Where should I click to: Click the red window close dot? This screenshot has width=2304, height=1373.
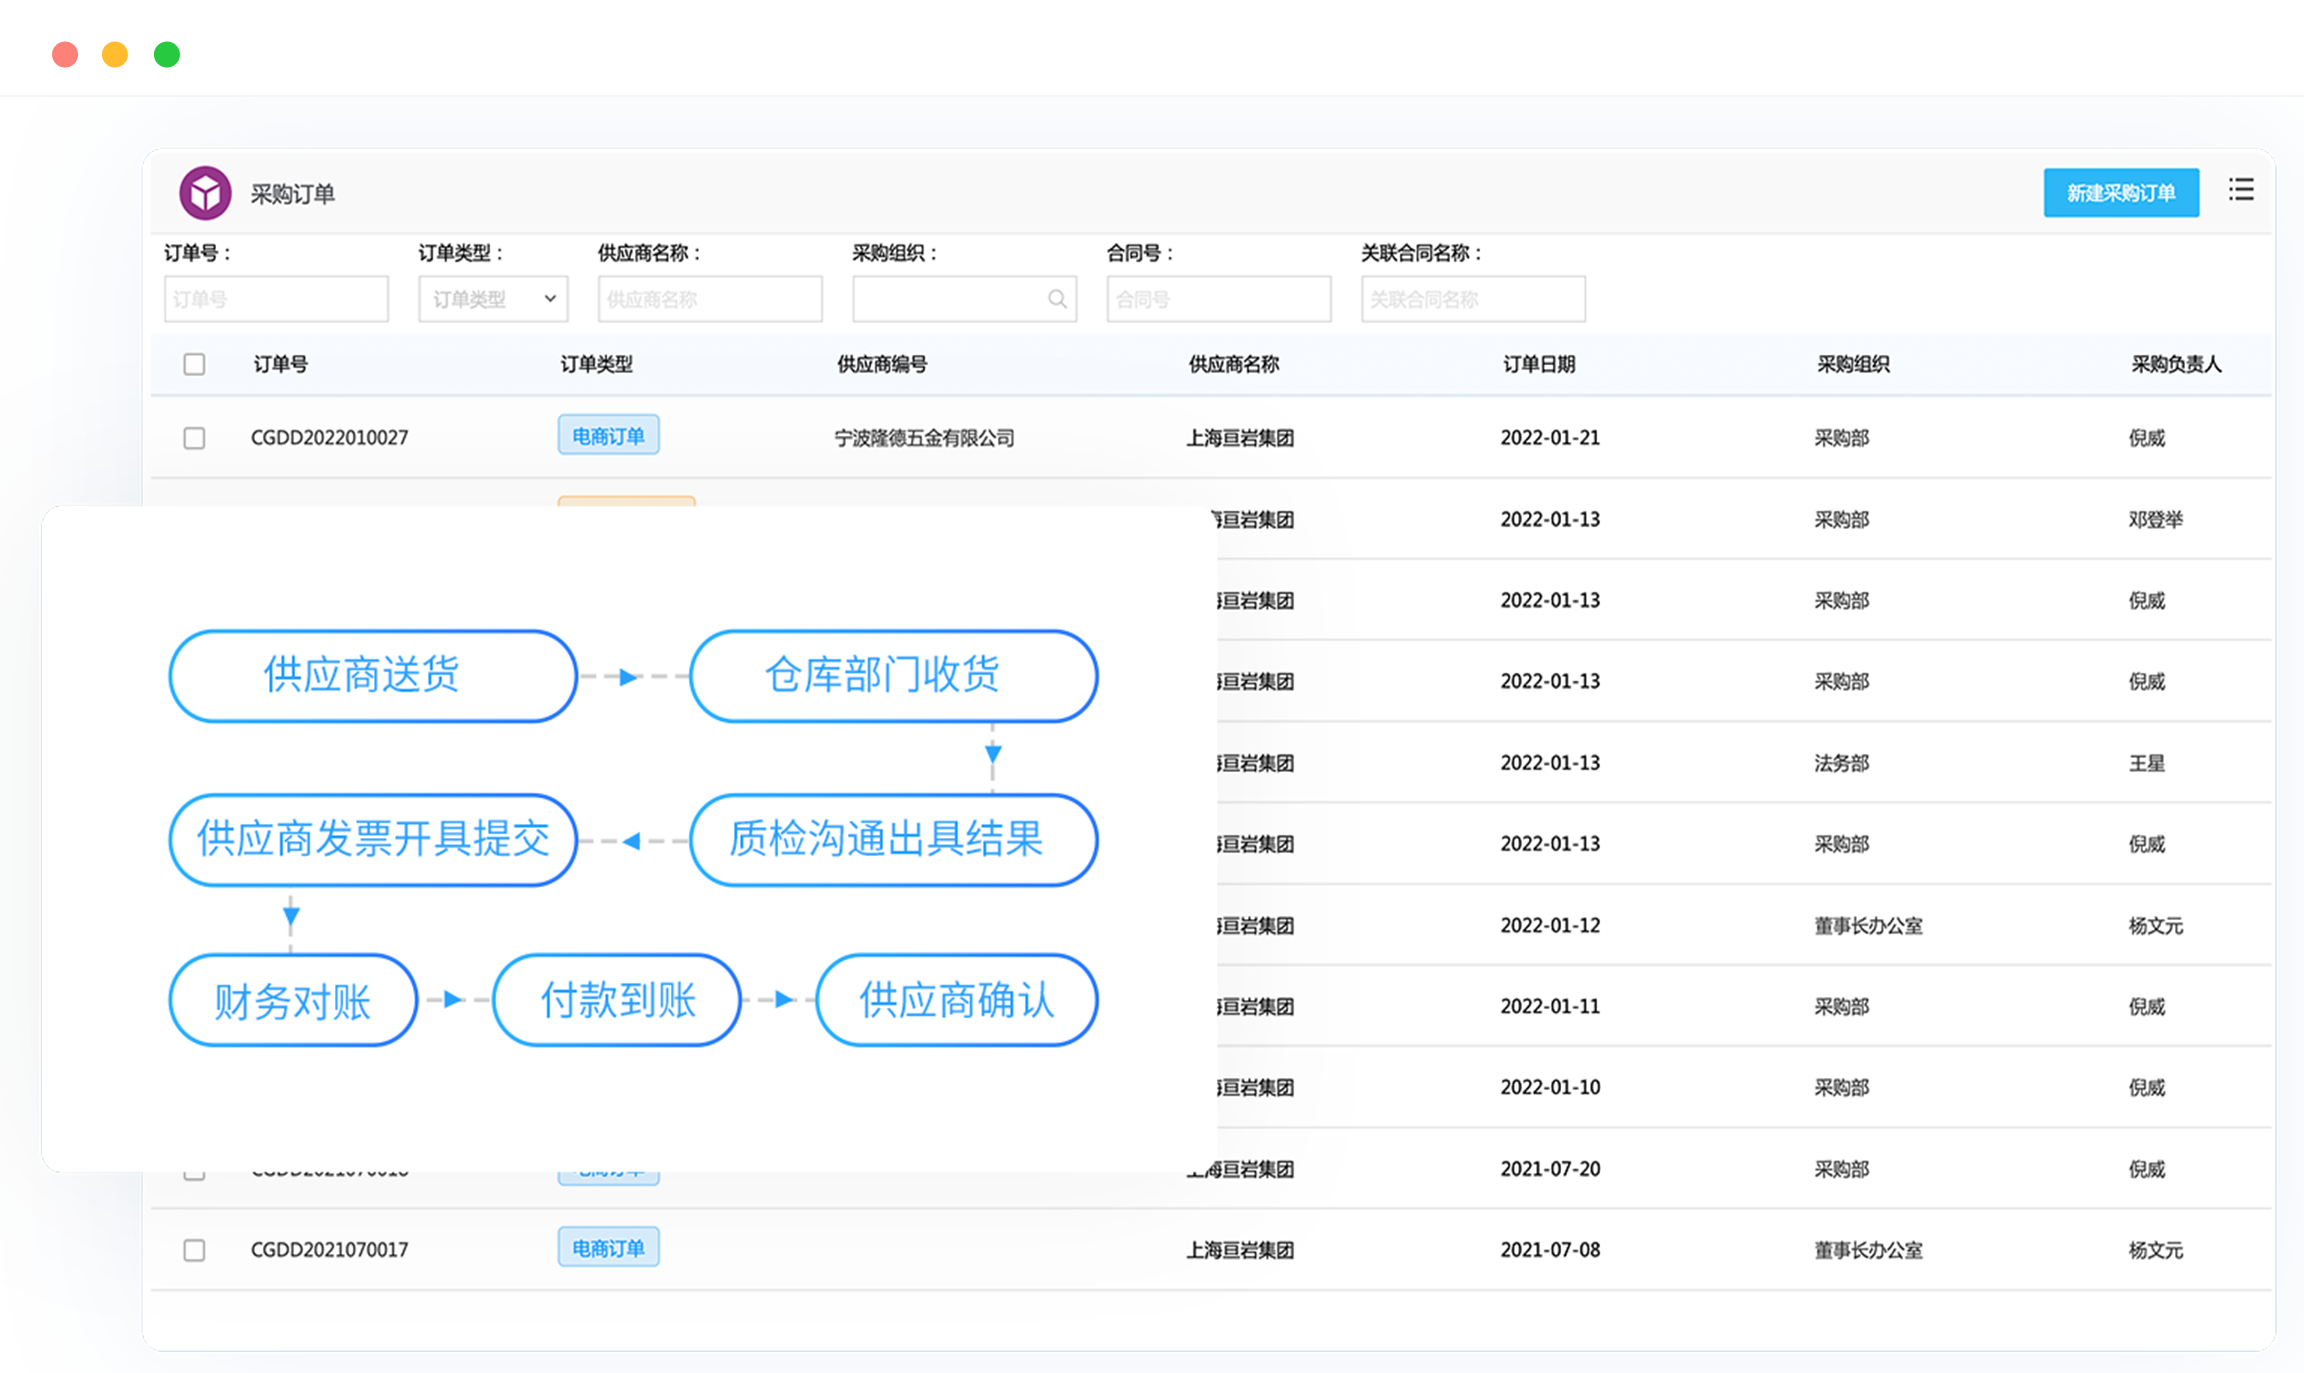tap(65, 54)
